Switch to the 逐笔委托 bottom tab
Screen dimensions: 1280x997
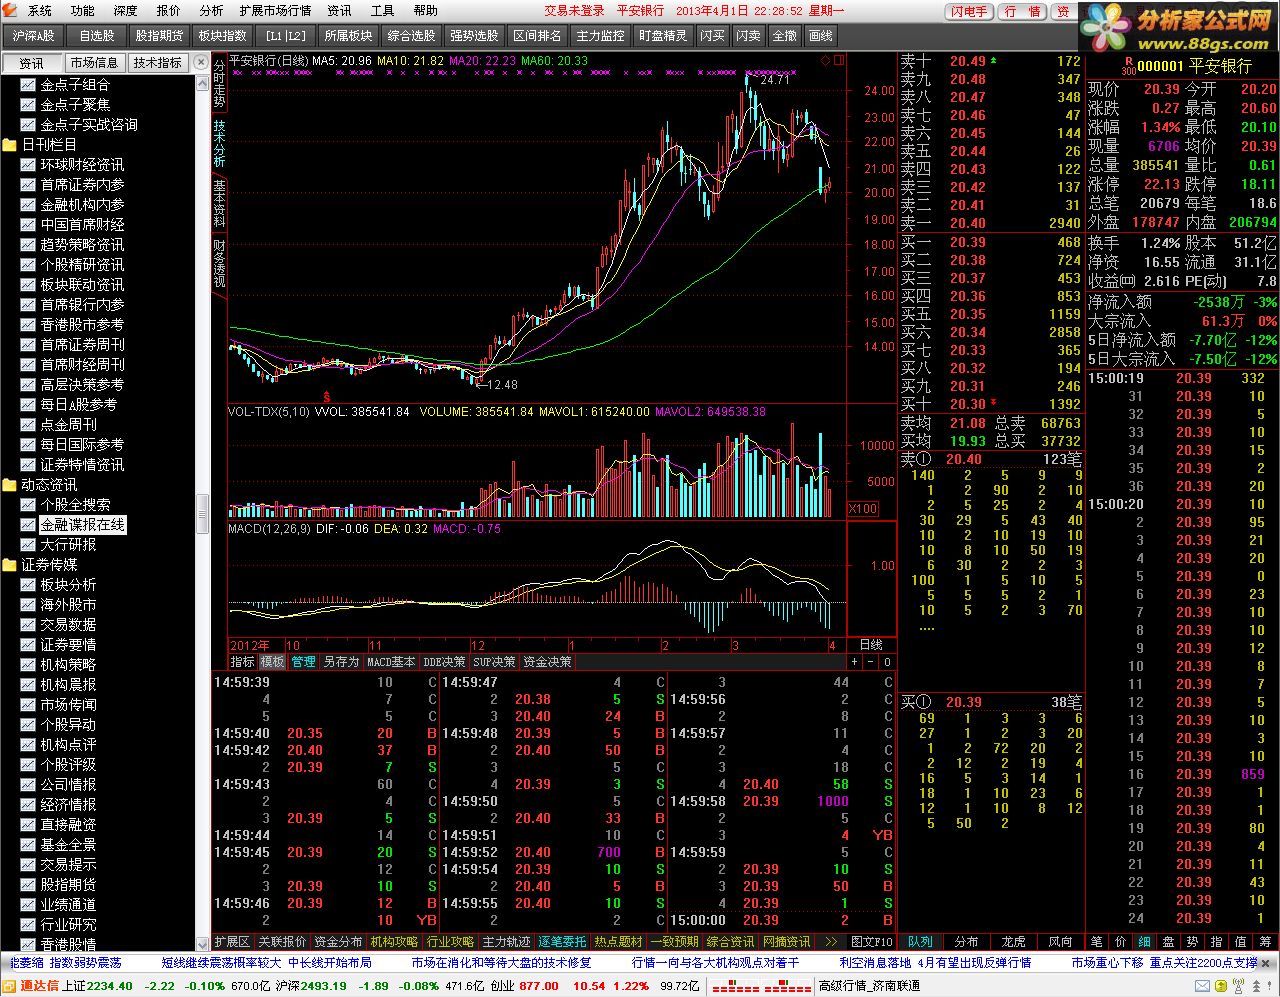562,942
